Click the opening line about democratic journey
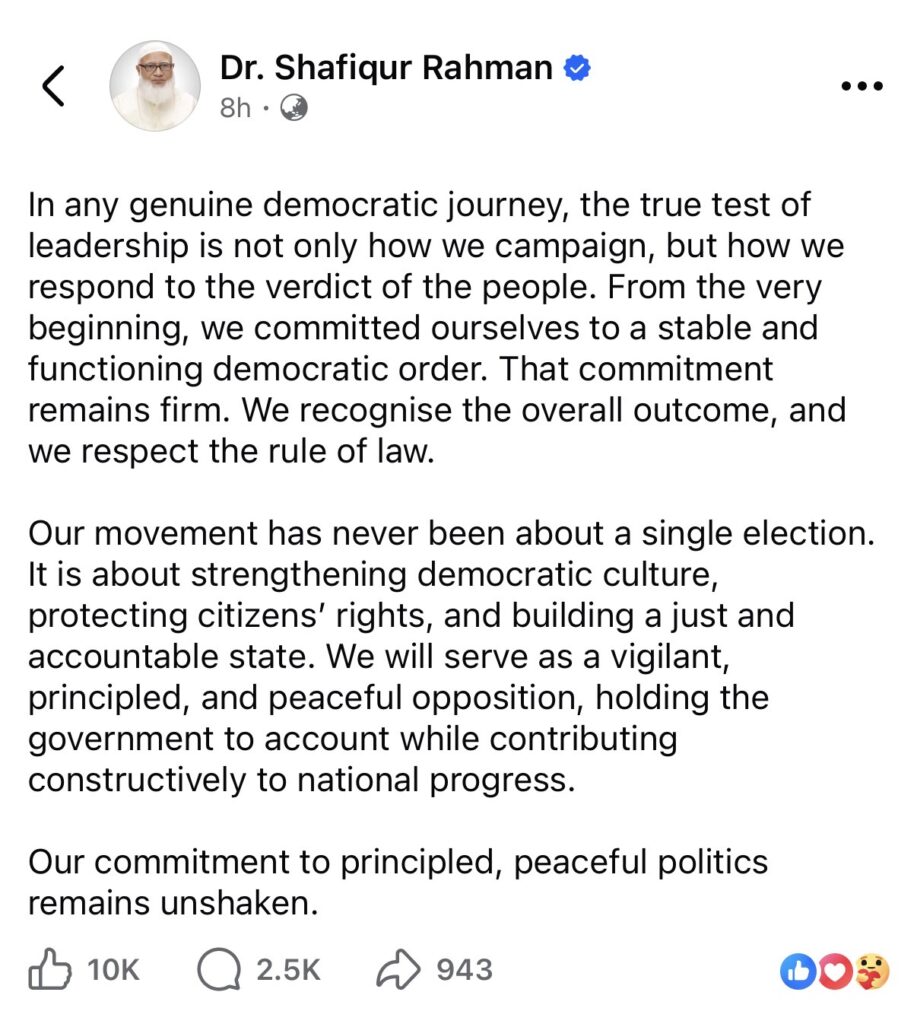The image size is (917, 1024). pos(420,206)
